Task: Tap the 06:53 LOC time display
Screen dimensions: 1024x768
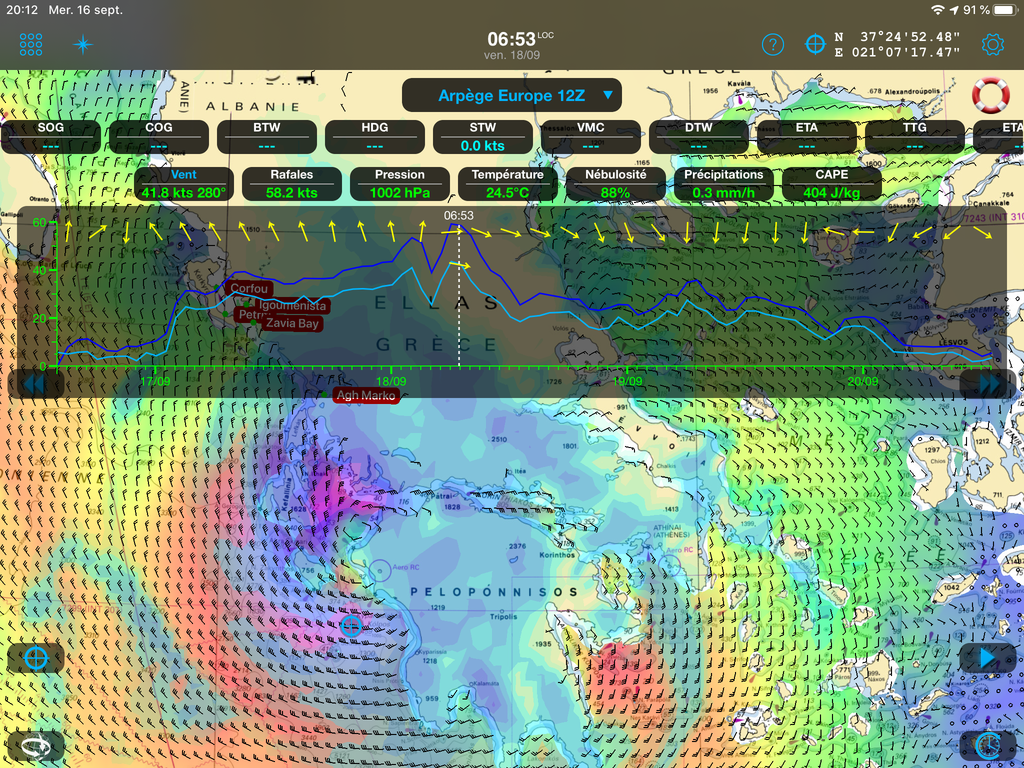Action: [519, 39]
